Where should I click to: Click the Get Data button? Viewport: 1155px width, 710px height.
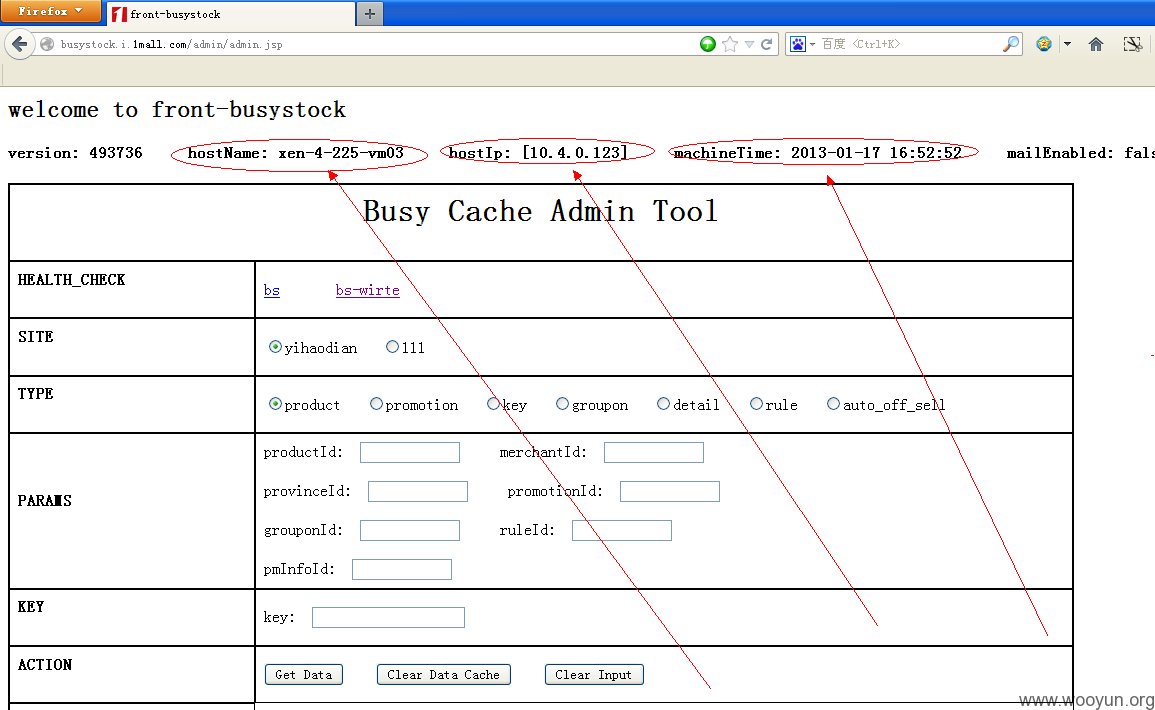click(x=303, y=675)
